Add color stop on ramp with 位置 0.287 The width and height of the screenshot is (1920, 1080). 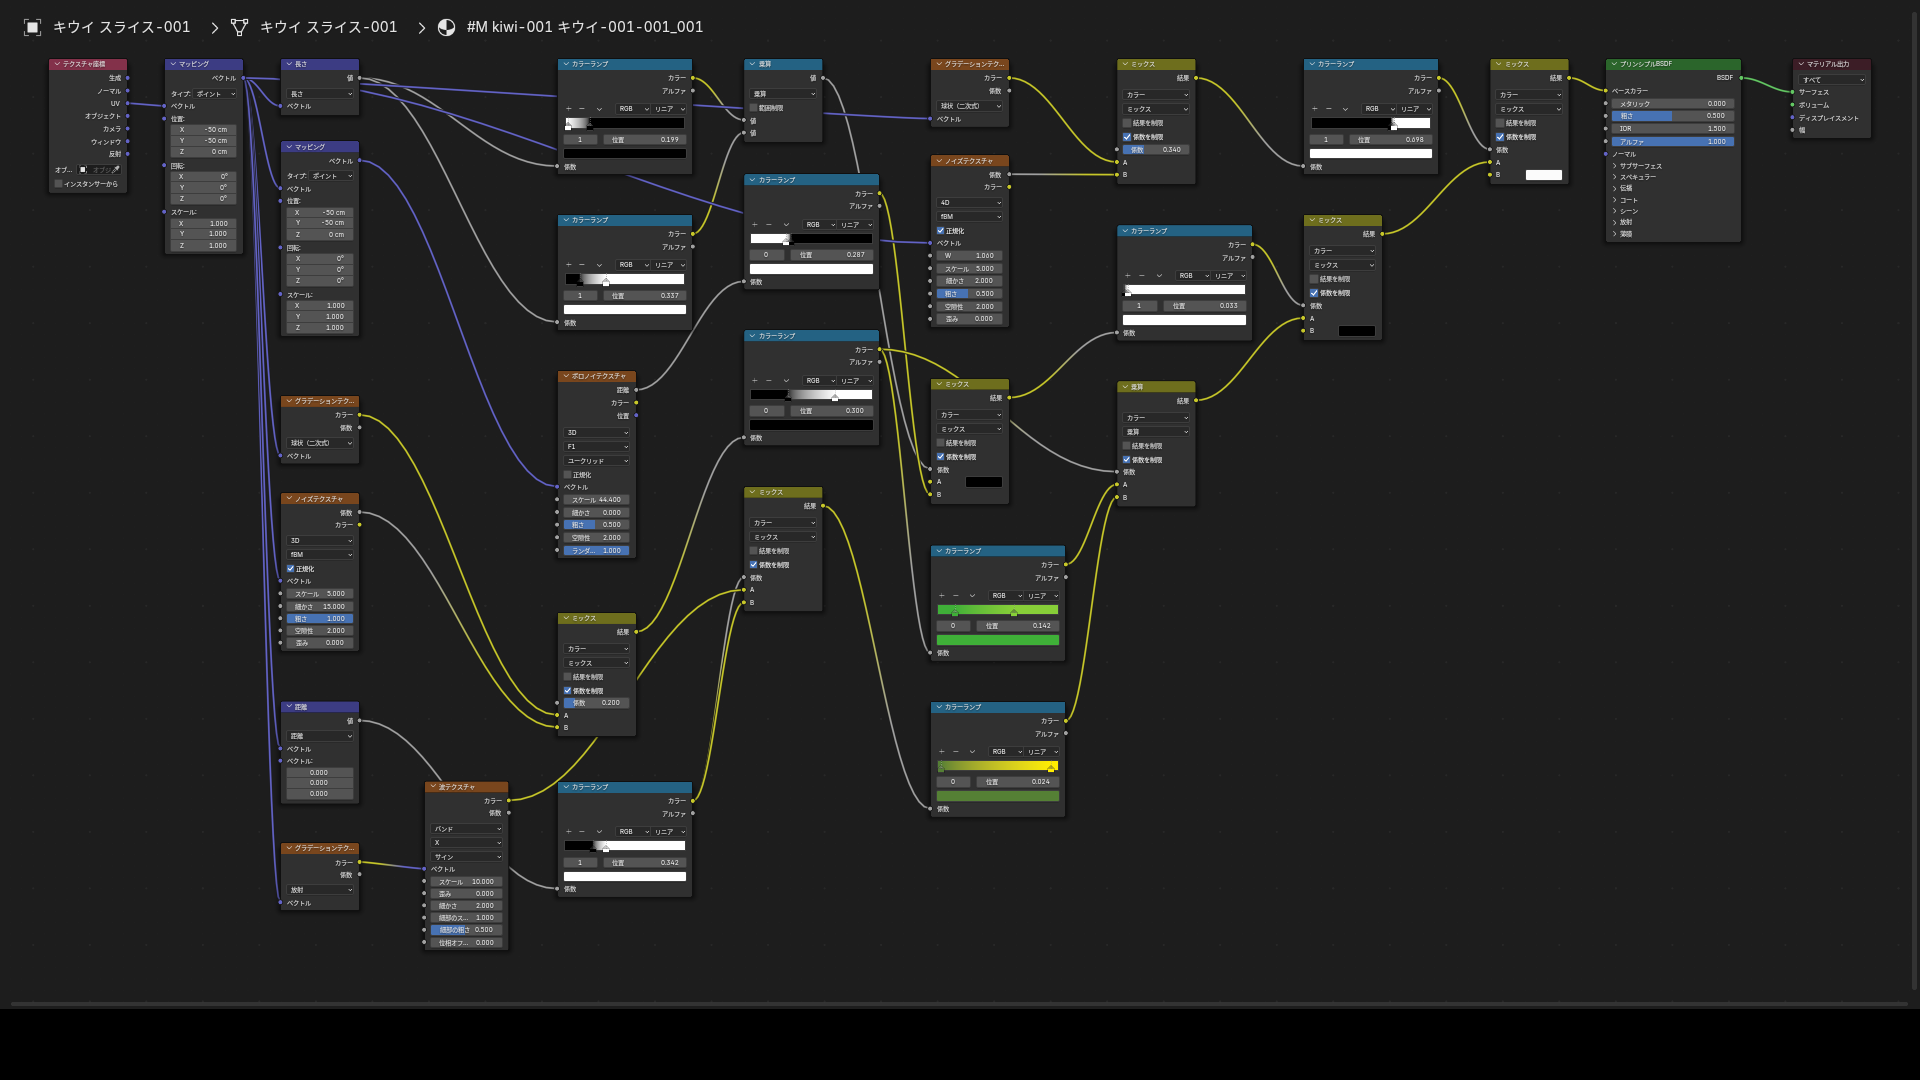pyautogui.click(x=755, y=225)
